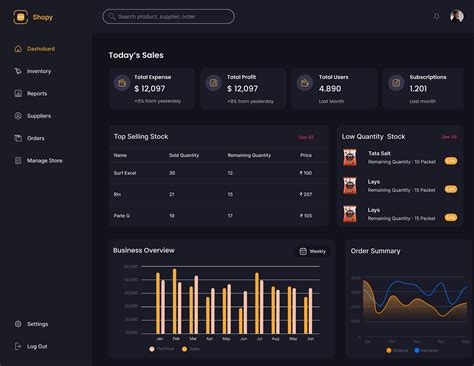Image resolution: width=474 pixels, height=366 pixels.
Task: Click the Total Profit card icon
Action: tap(214, 83)
